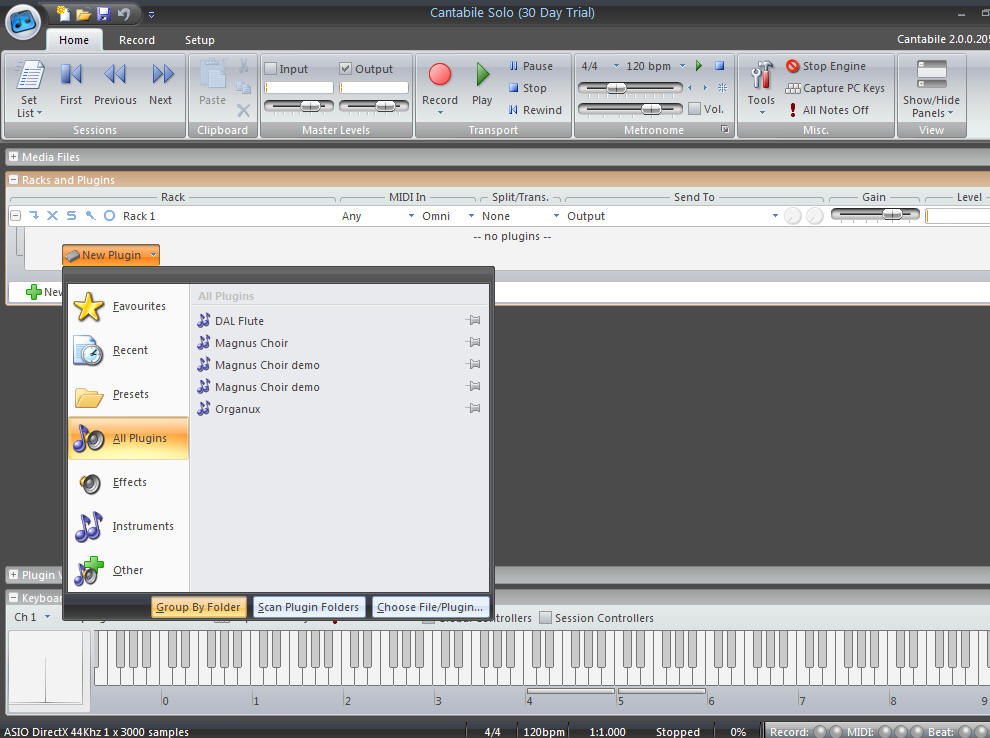Image resolution: width=990 pixels, height=738 pixels.
Task: Click the Undo quick-access icon
Action: [x=124, y=13]
